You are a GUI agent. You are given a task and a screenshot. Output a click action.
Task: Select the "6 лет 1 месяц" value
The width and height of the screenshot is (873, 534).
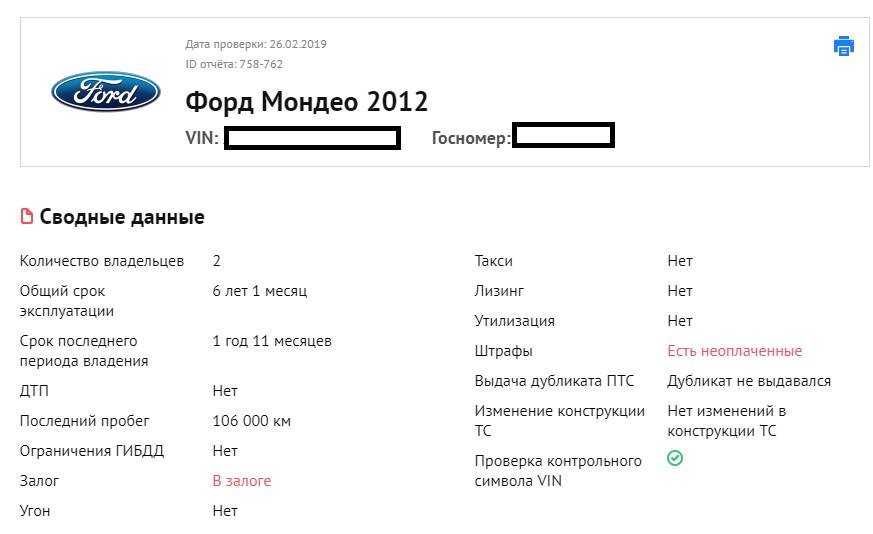(x=259, y=291)
